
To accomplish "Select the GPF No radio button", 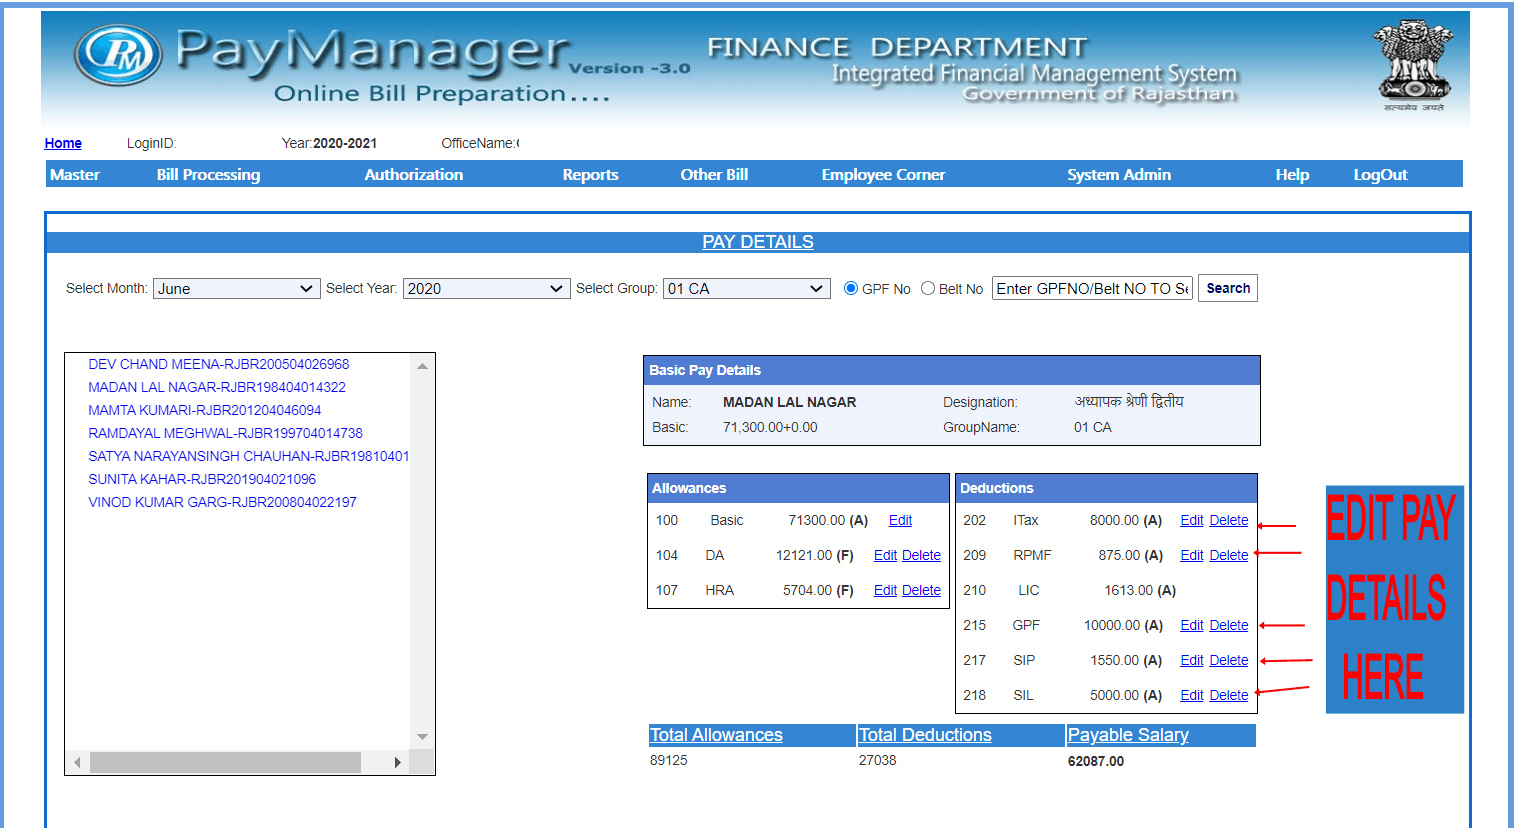I will 849,288.
